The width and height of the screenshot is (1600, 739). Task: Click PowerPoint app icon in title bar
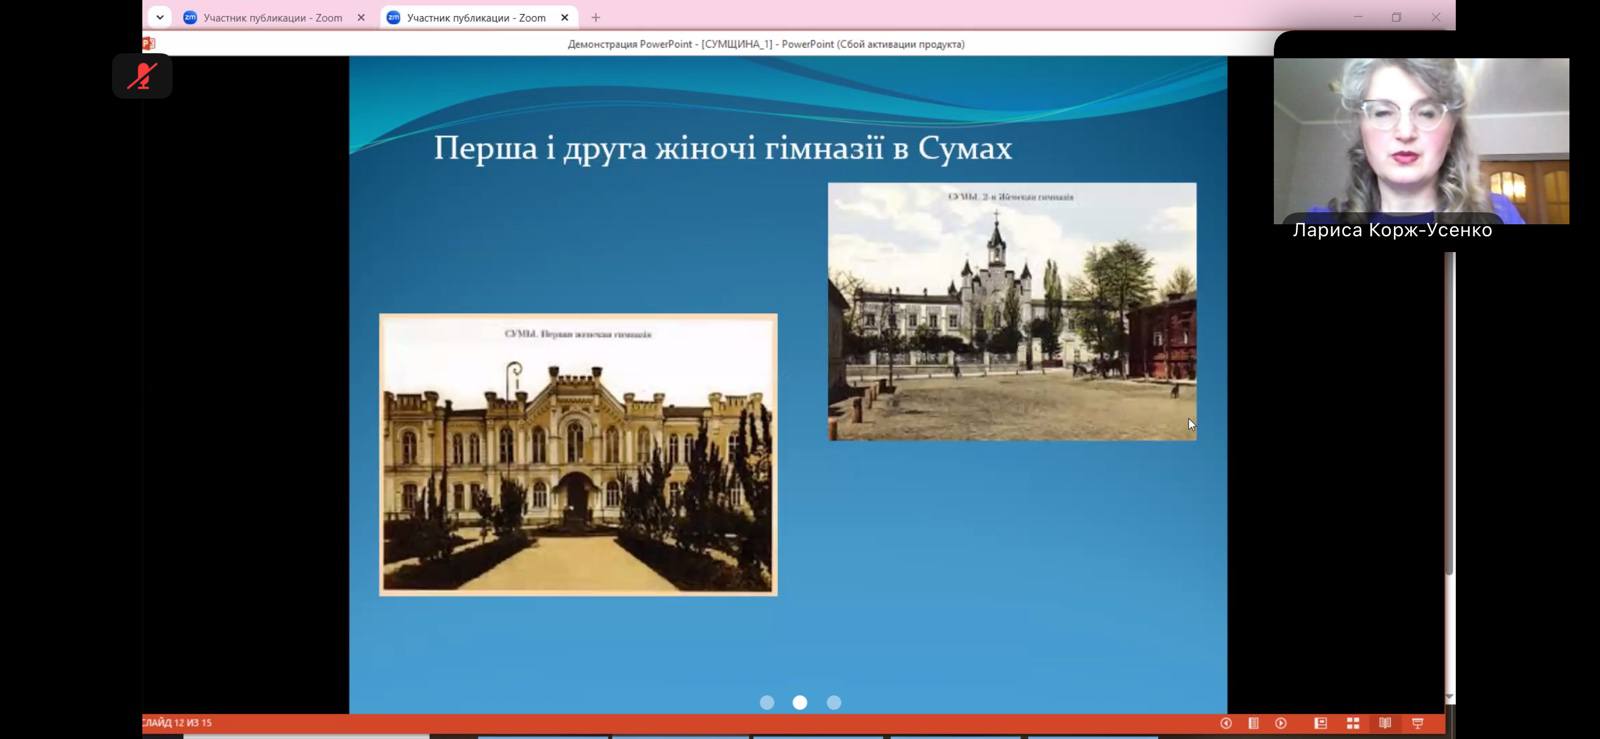pos(148,44)
